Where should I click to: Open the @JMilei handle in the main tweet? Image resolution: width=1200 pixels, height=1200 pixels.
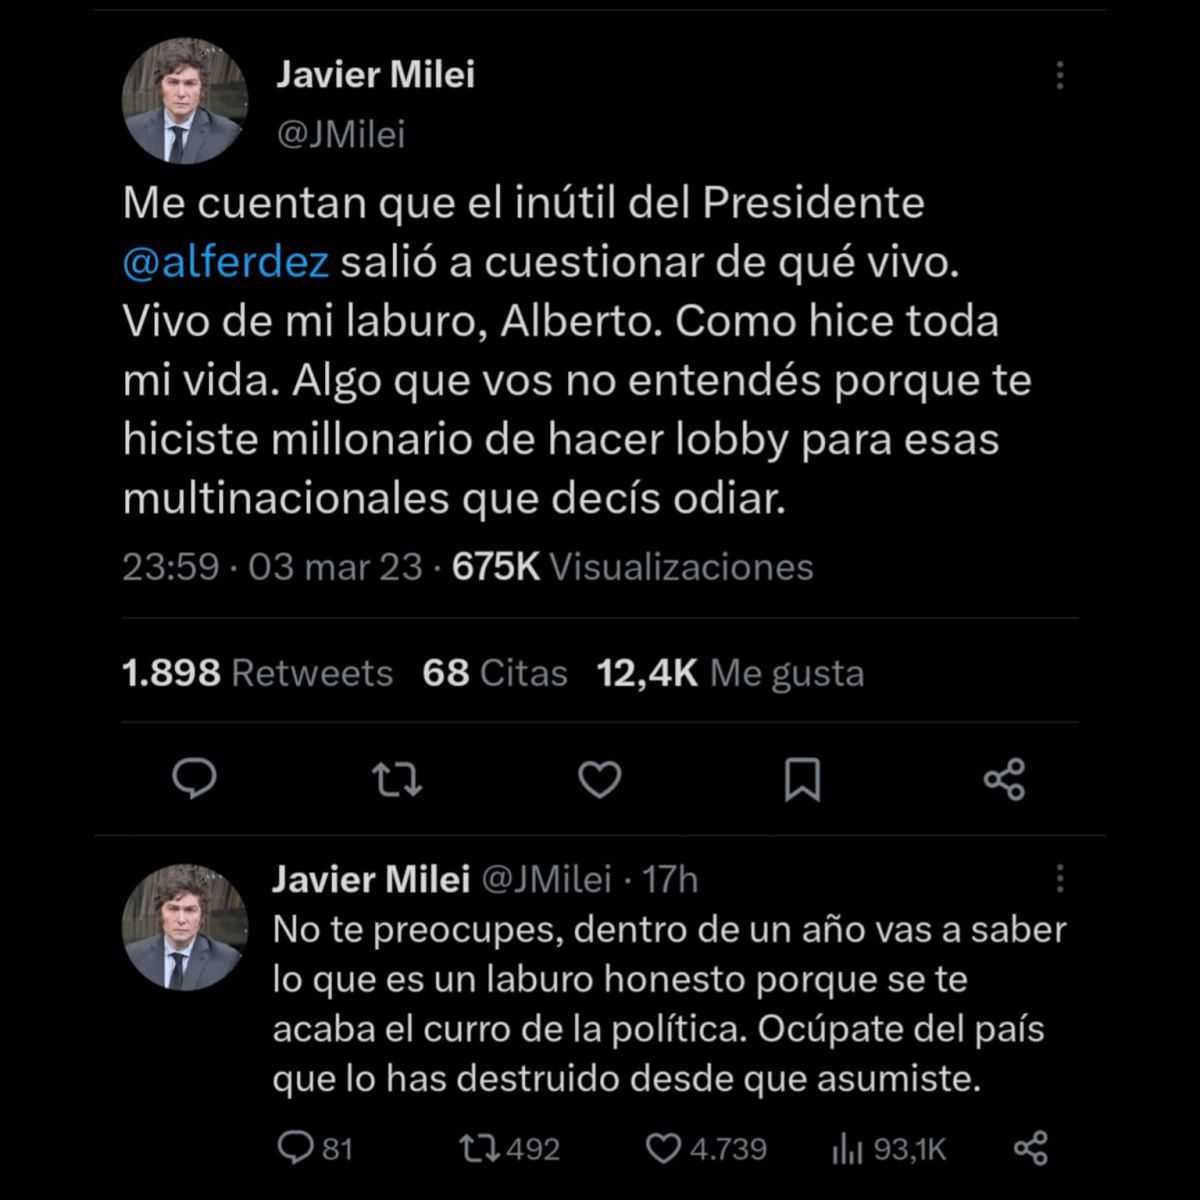coord(340,134)
